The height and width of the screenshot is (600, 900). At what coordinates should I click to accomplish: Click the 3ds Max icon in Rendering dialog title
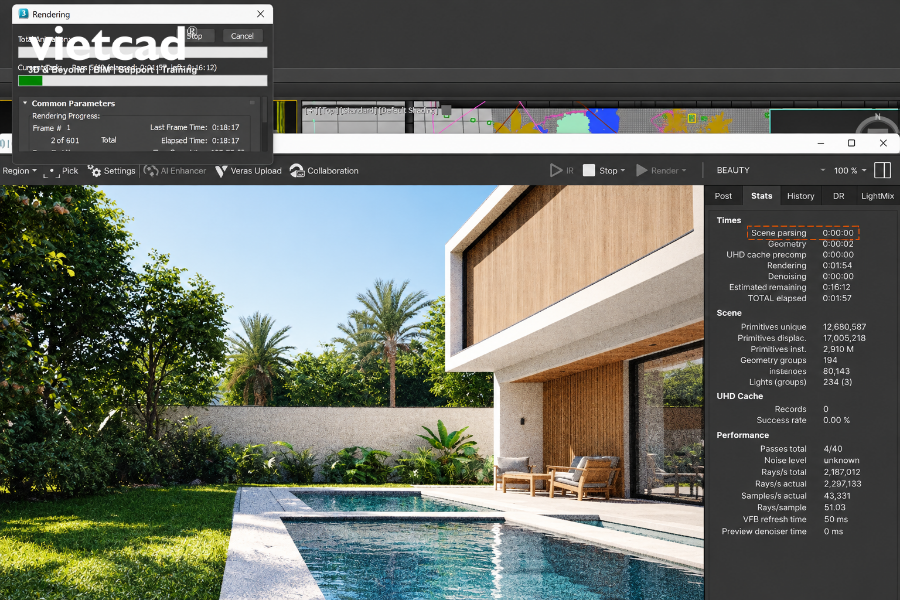pyautogui.click(x=24, y=14)
